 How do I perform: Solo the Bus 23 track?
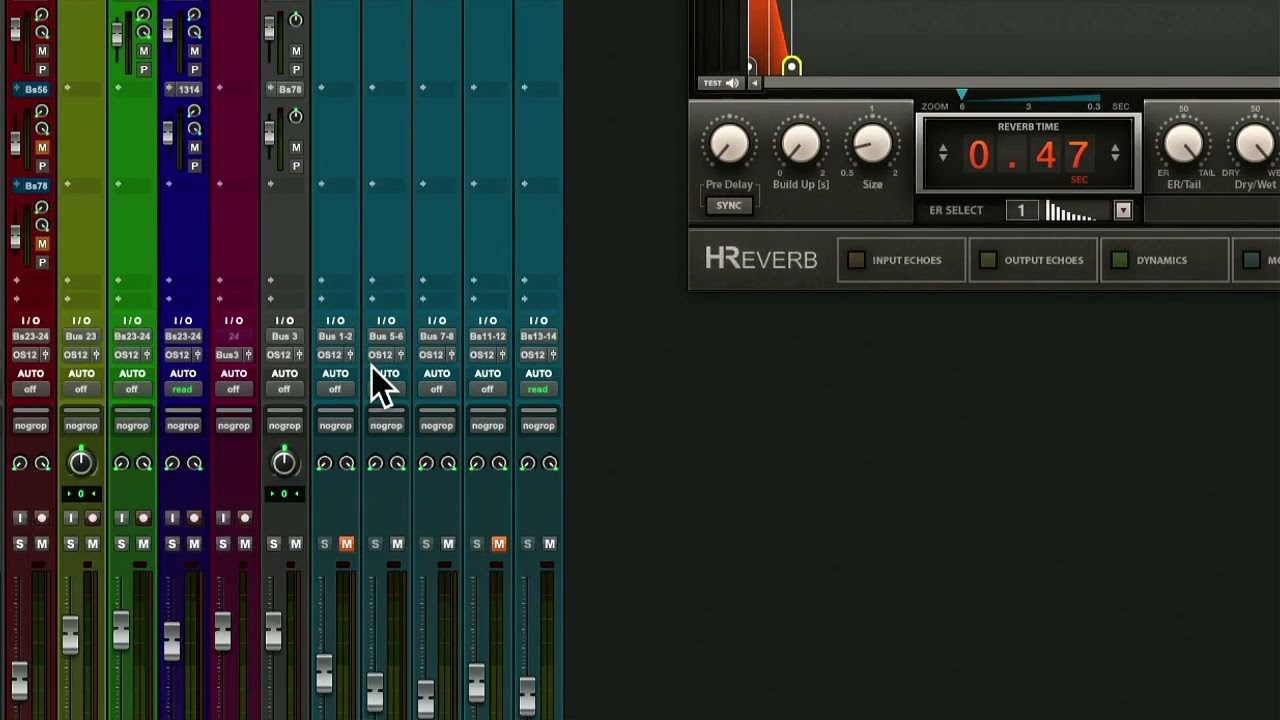[70, 544]
